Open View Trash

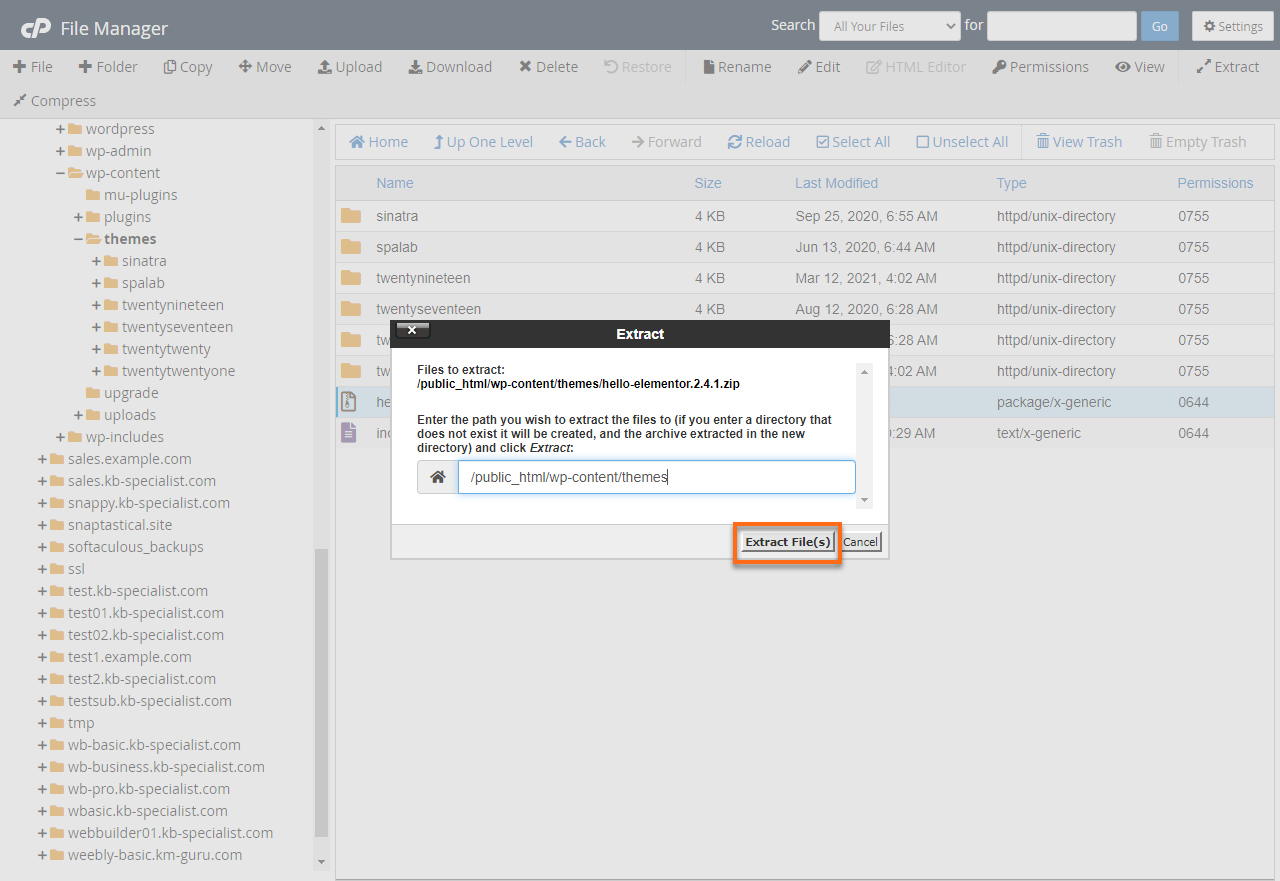(1079, 141)
